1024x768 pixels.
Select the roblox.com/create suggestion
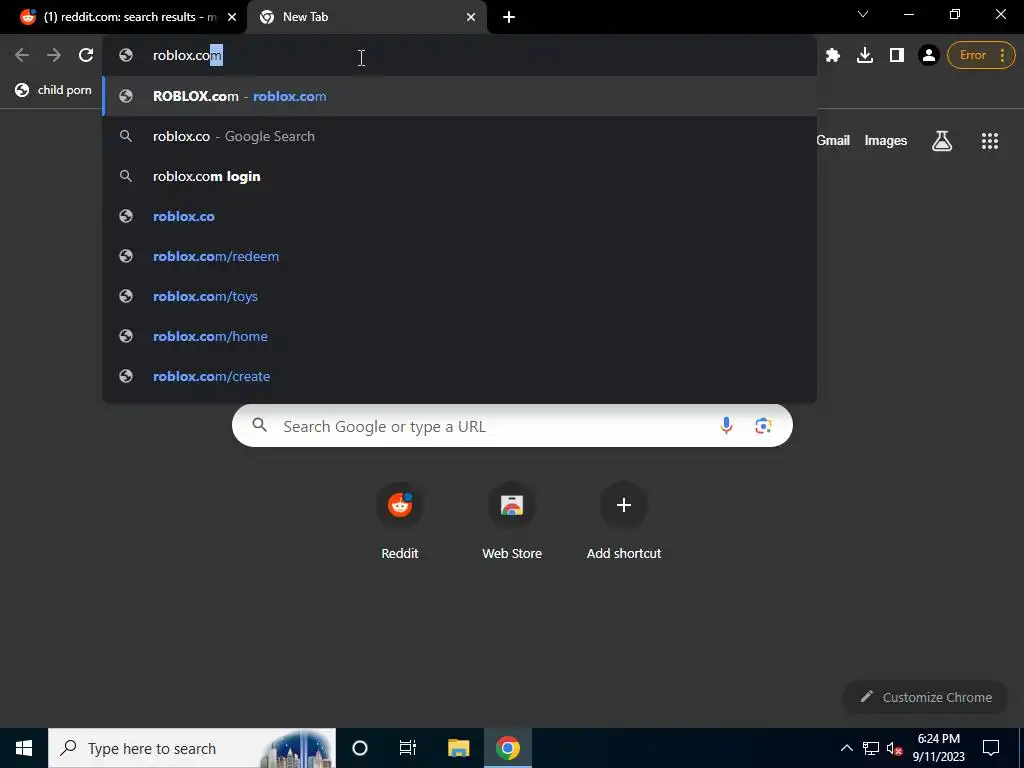459,376
